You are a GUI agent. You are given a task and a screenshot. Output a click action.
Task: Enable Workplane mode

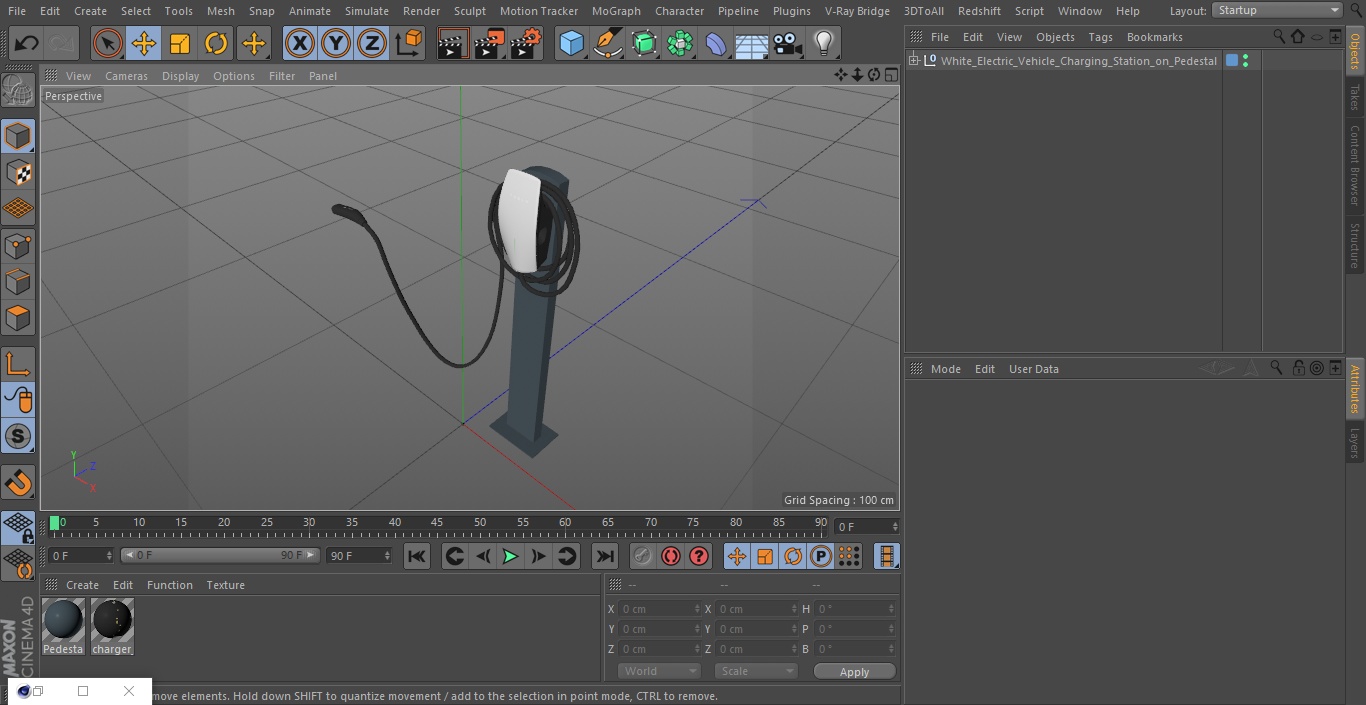18,209
